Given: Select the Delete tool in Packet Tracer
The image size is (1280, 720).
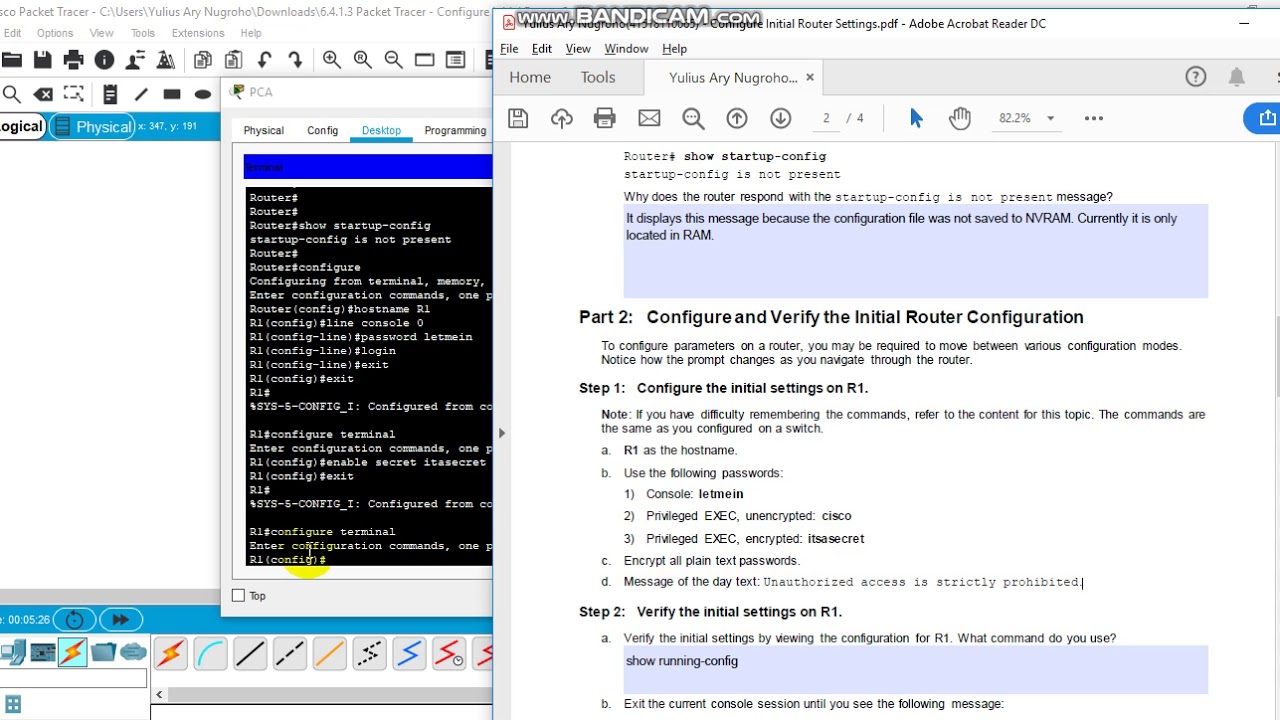Looking at the screenshot, I should click(43, 94).
